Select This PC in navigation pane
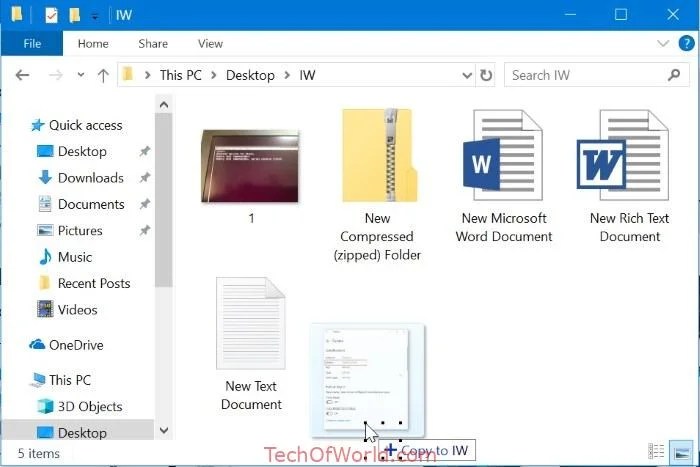 [70, 380]
